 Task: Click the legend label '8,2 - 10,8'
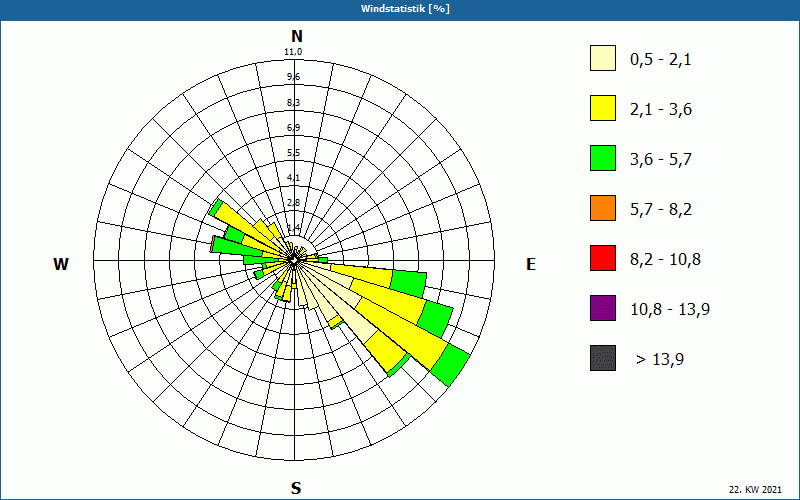click(x=665, y=260)
